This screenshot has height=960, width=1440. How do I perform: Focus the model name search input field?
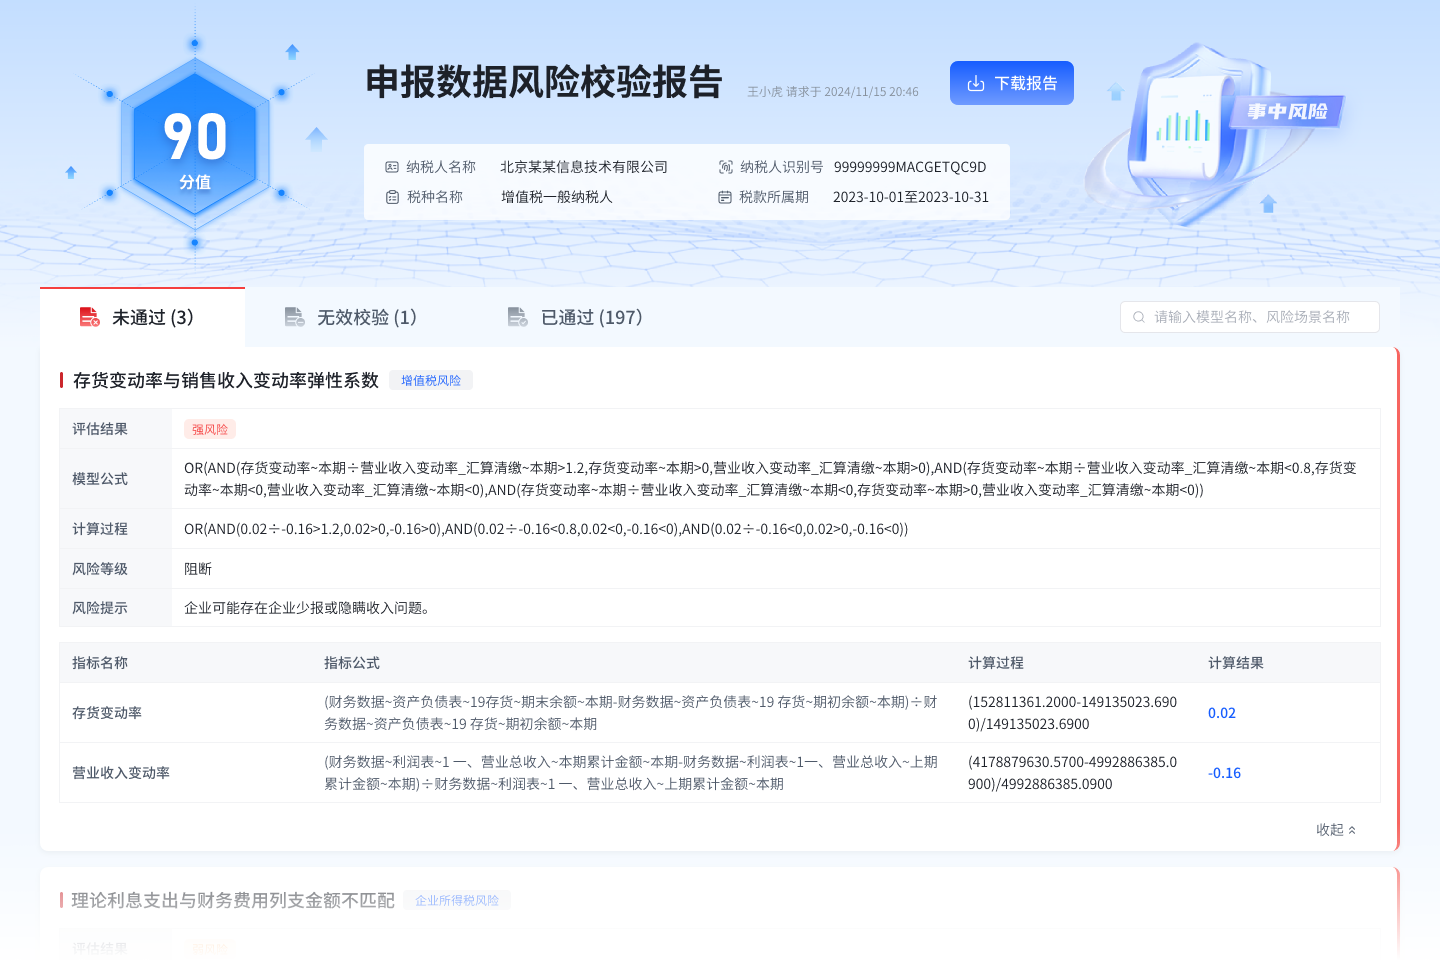pyautogui.click(x=1250, y=317)
